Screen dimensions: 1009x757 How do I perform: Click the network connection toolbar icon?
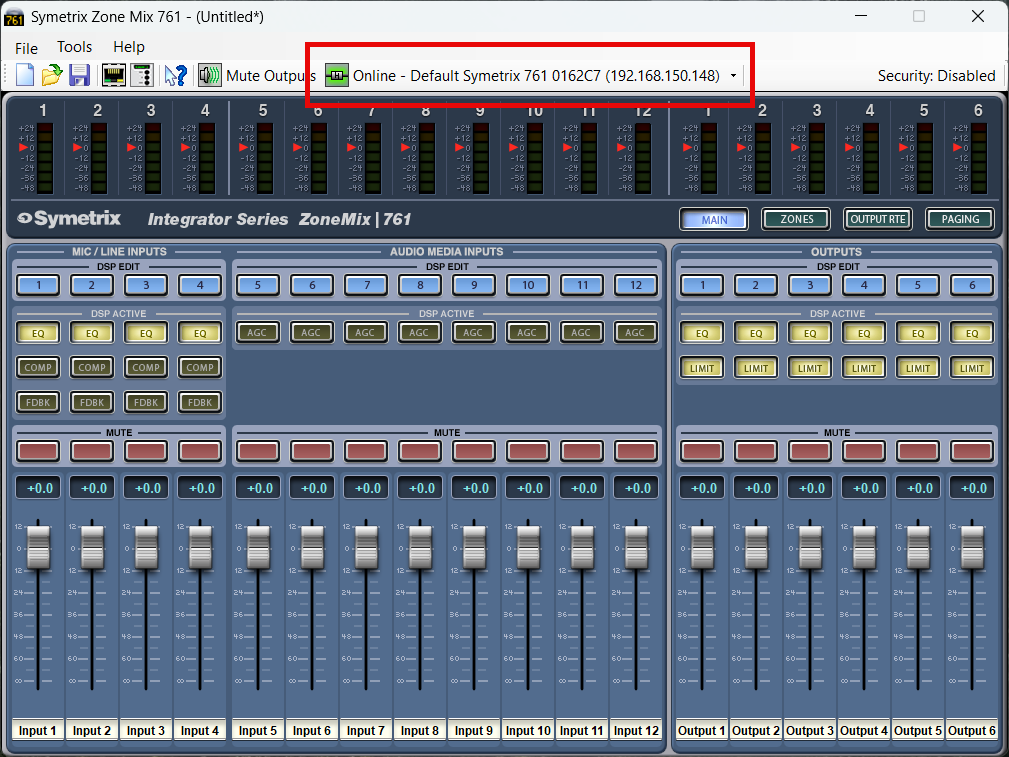coord(114,75)
